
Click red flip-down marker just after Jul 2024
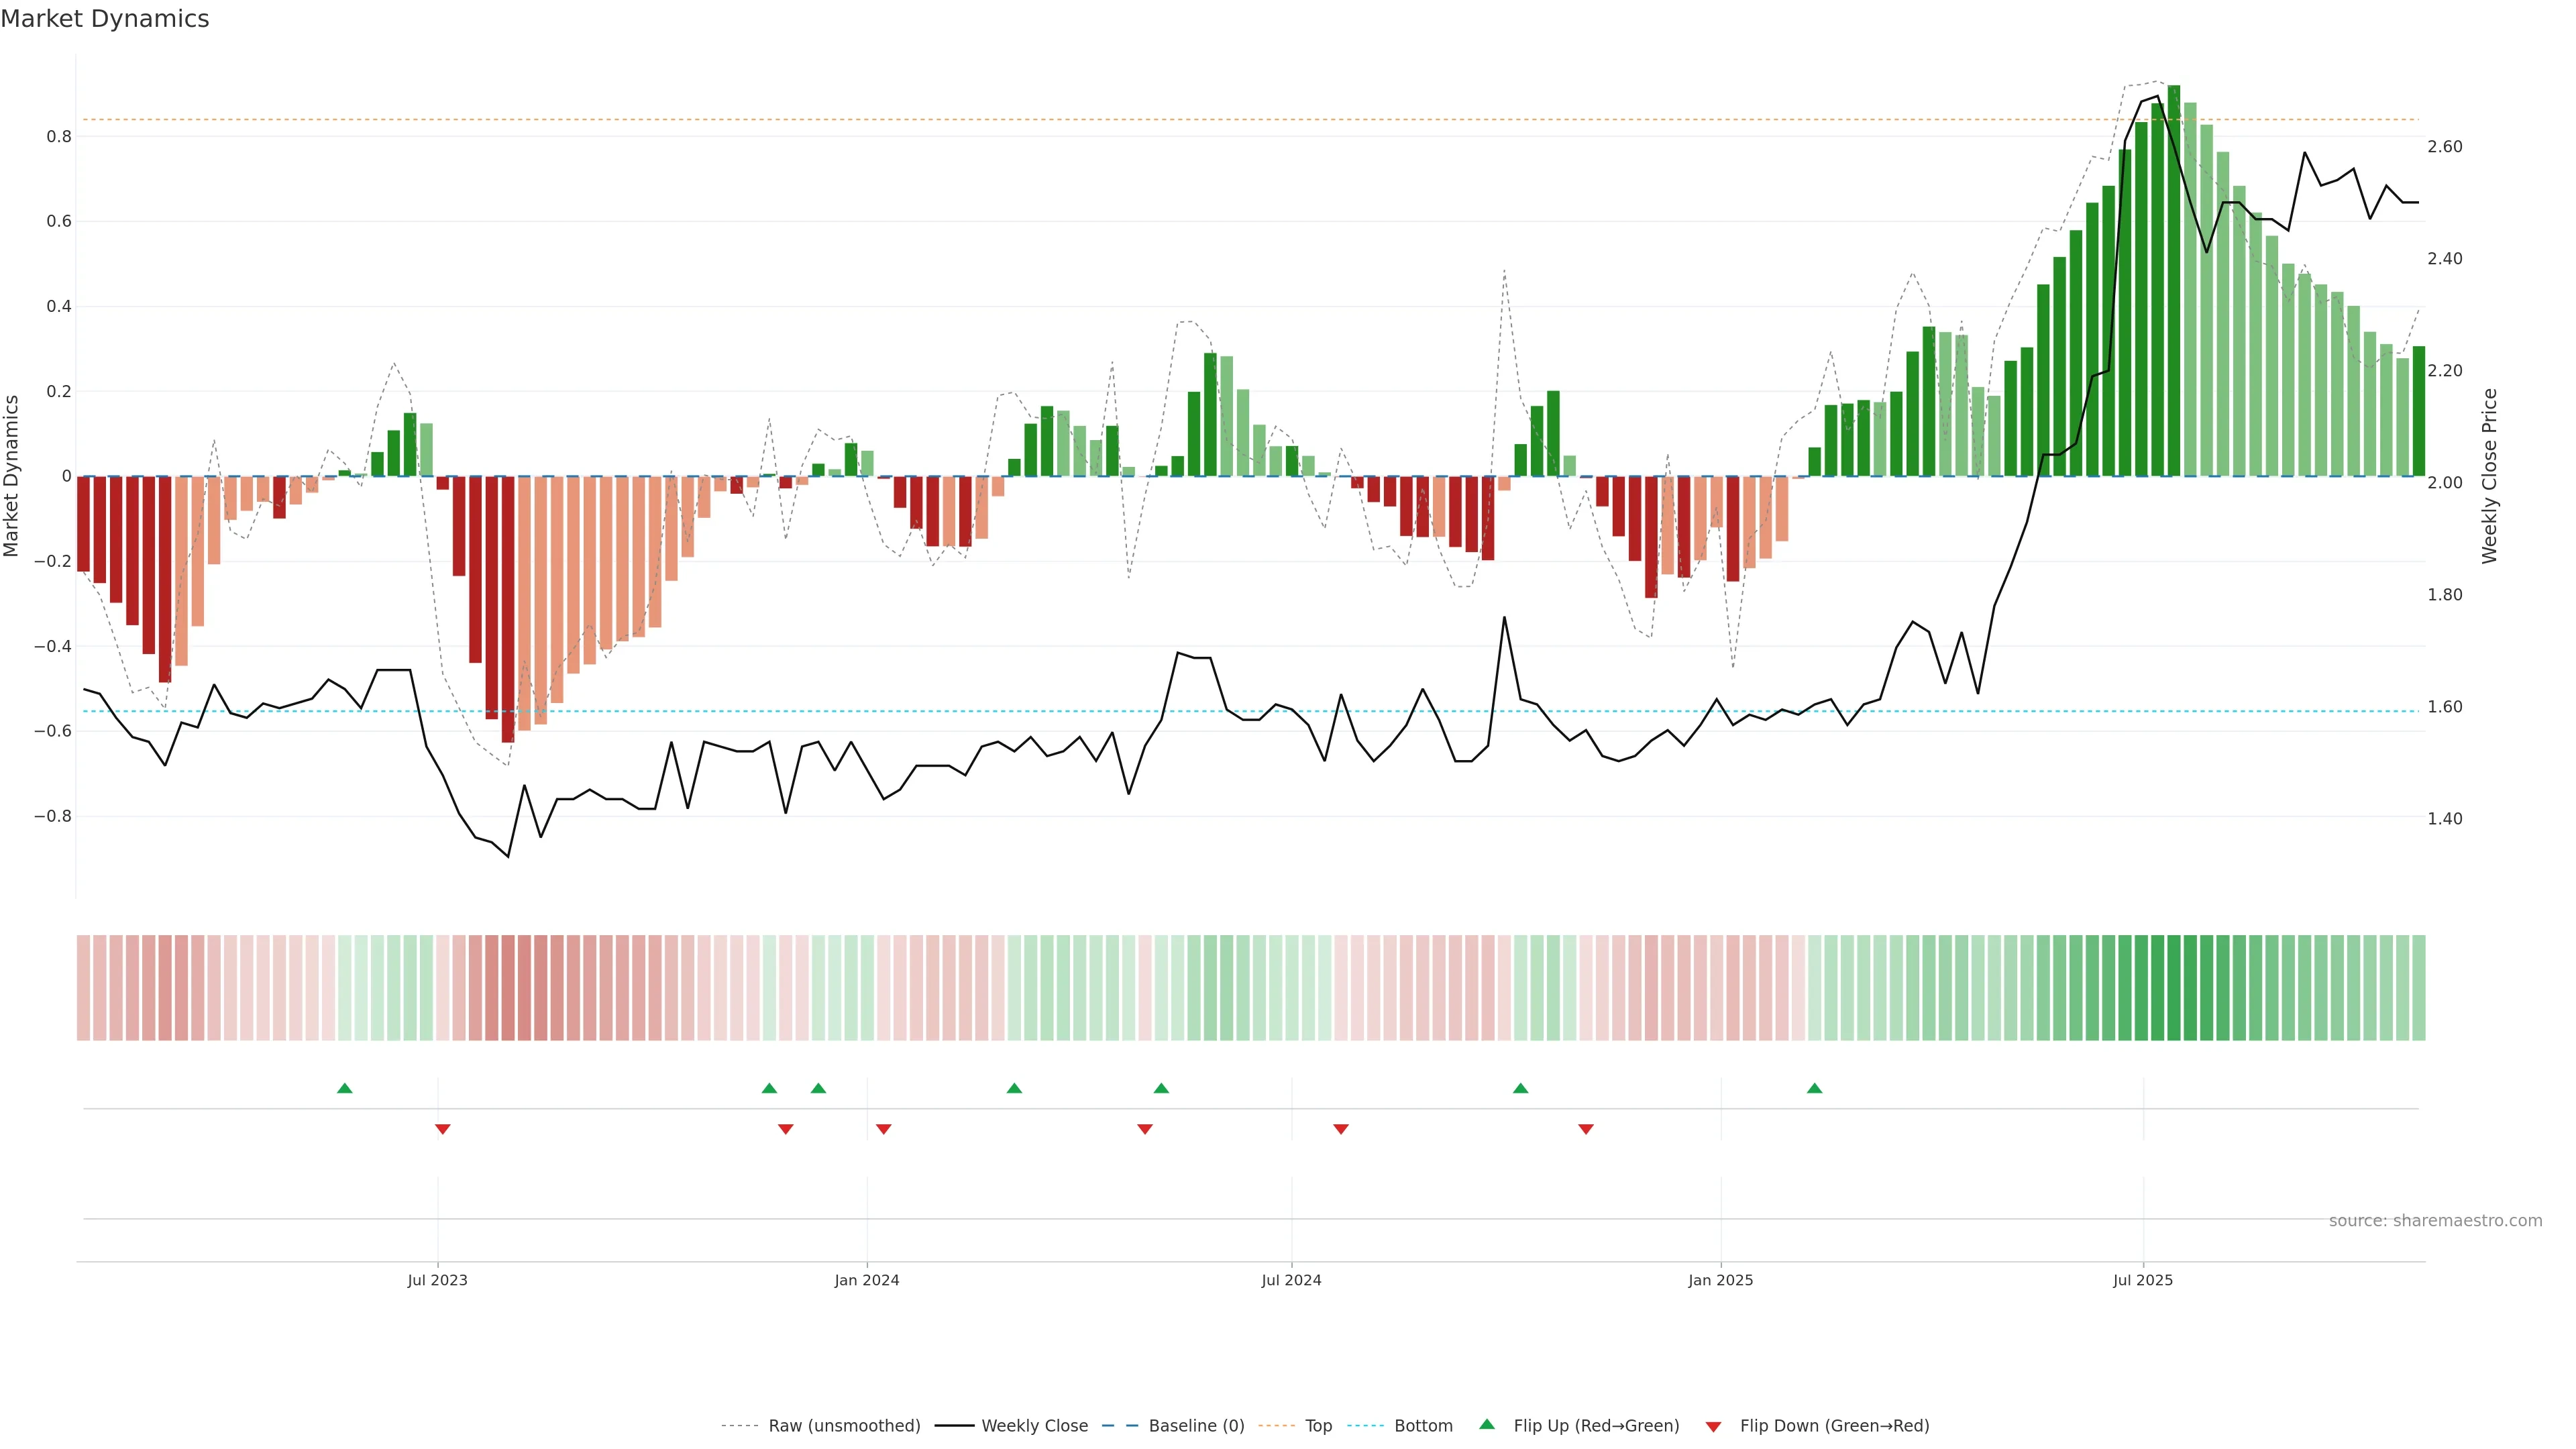click(x=1341, y=1129)
